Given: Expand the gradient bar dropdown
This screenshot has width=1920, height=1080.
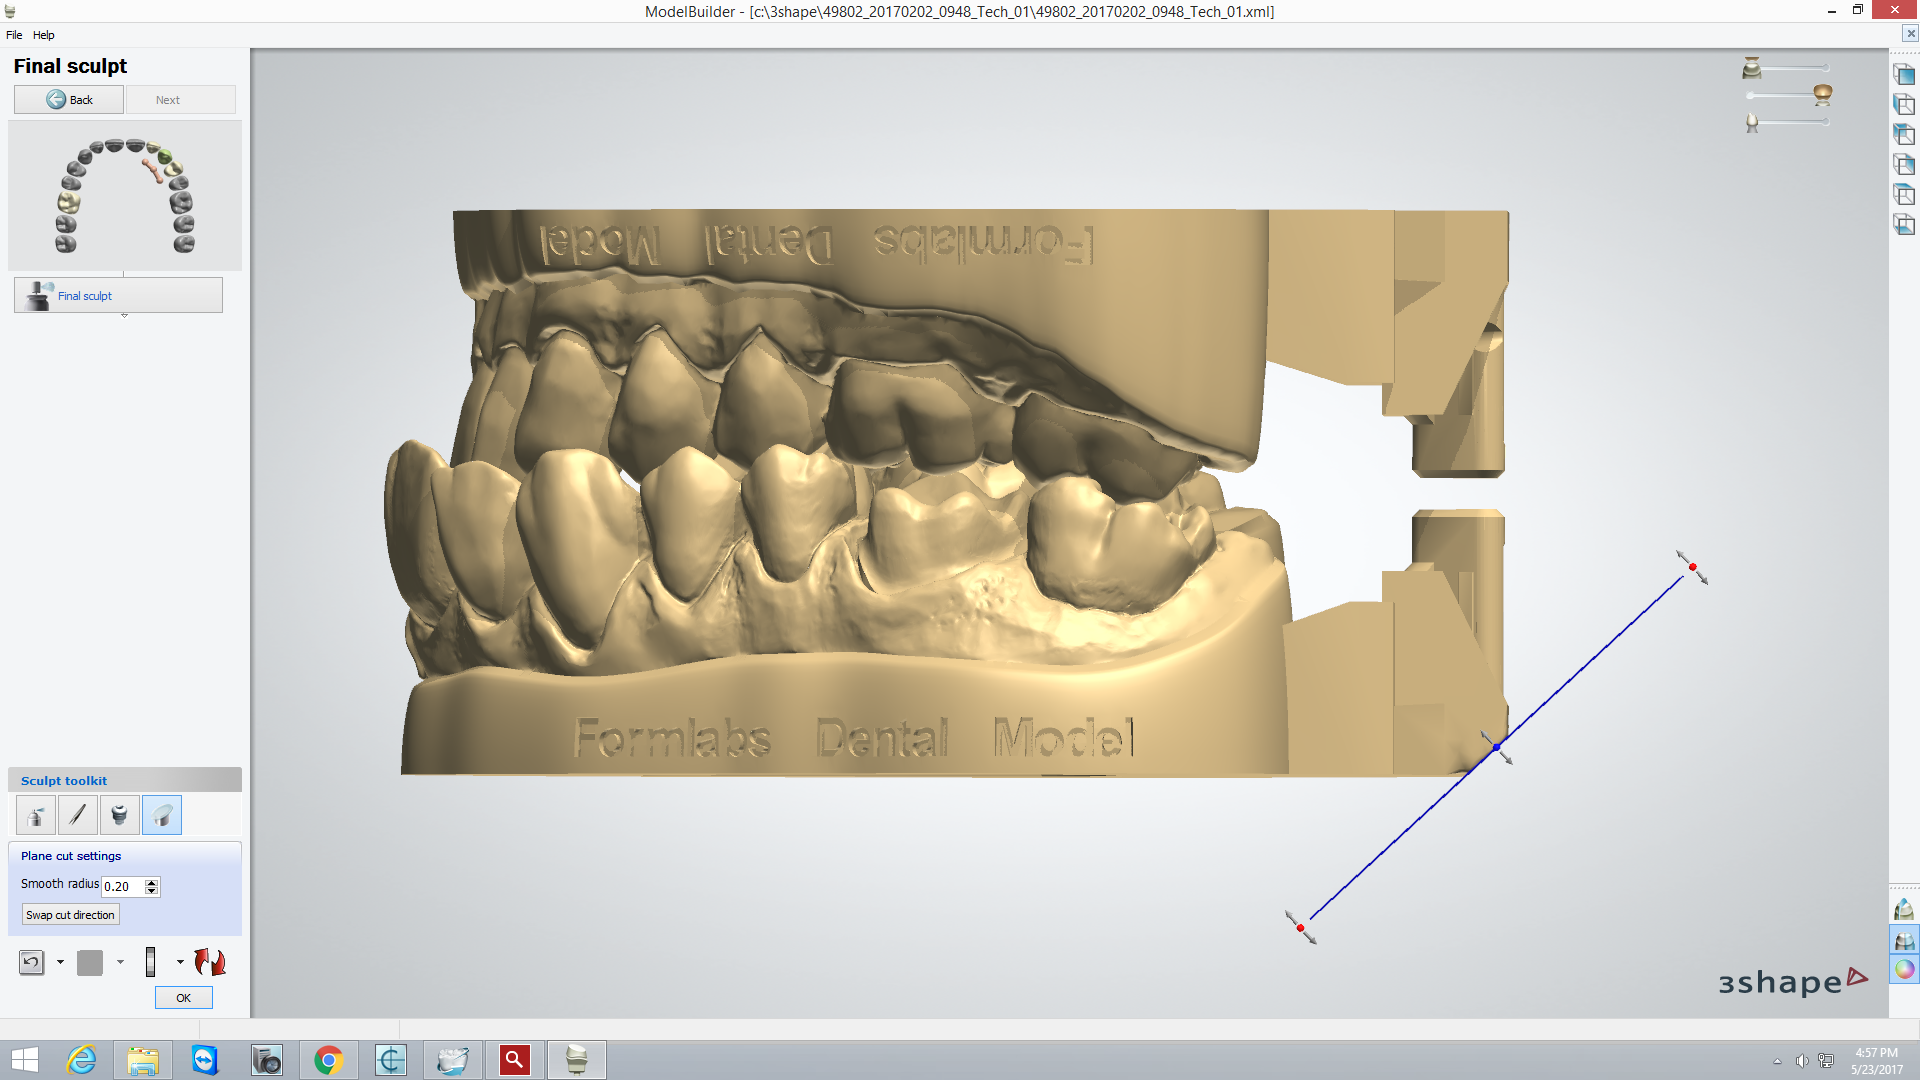Looking at the screenshot, I should pyautogui.click(x=180, y=962).
